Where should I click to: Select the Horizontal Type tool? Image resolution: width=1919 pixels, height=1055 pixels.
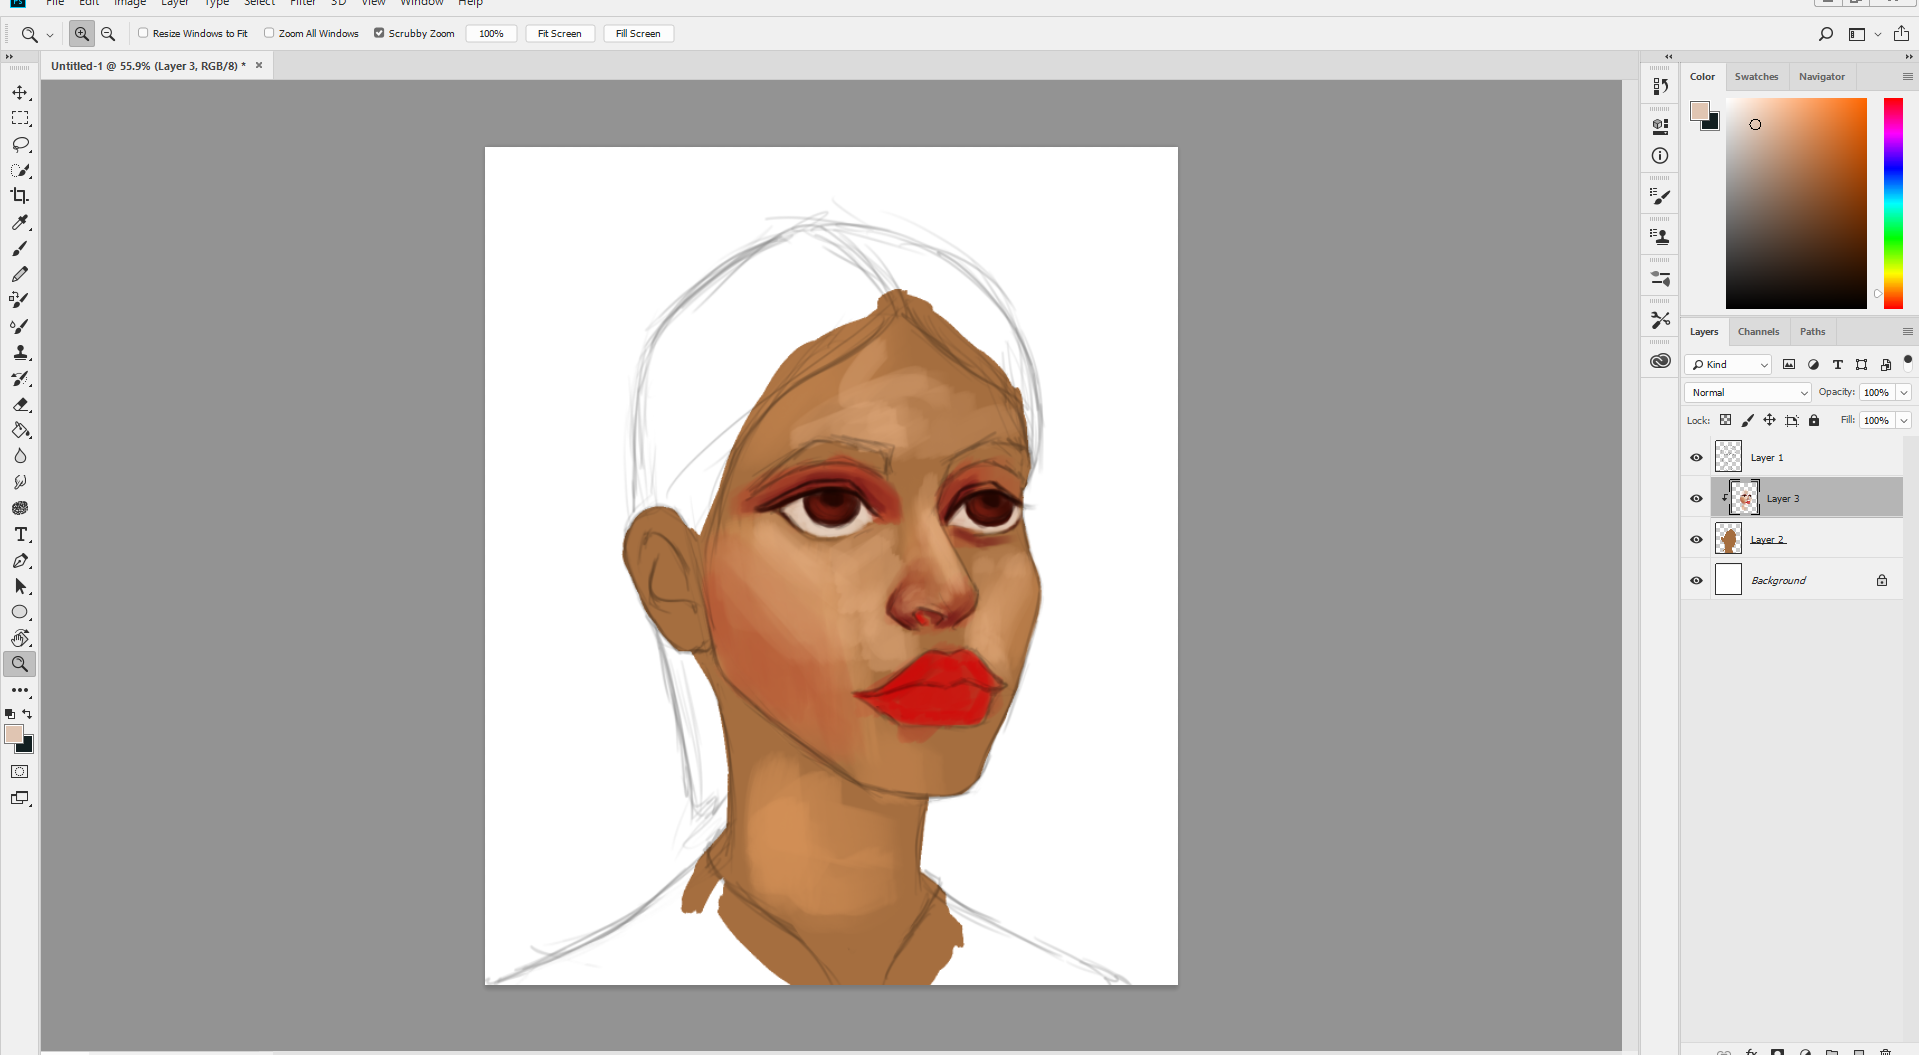click(x=20, y=534)
